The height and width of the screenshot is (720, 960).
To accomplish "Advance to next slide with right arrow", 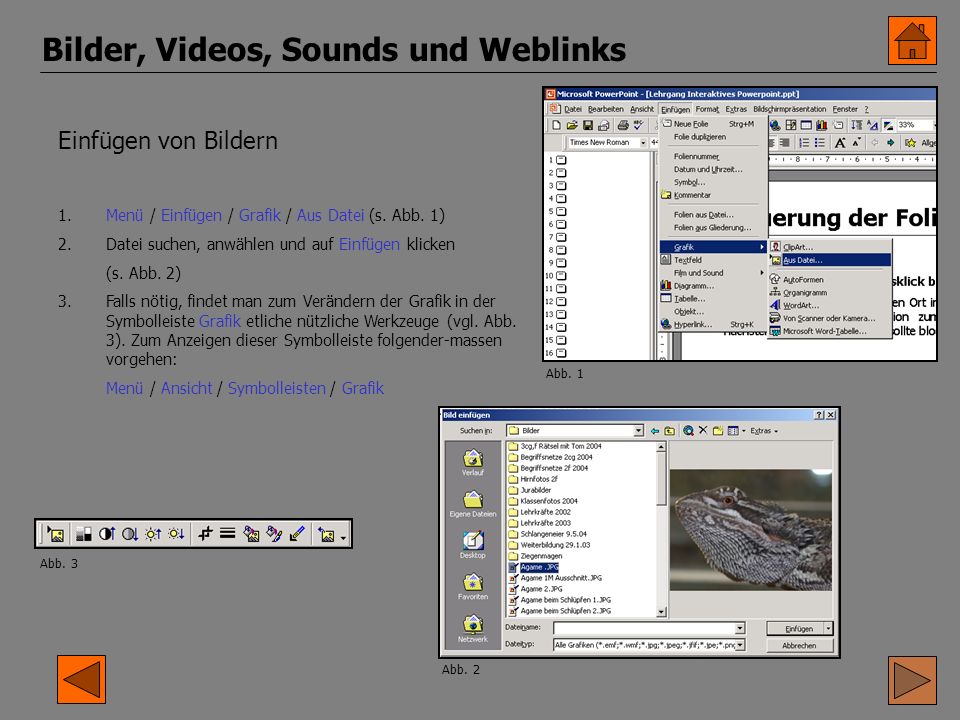I will [912, 680].
